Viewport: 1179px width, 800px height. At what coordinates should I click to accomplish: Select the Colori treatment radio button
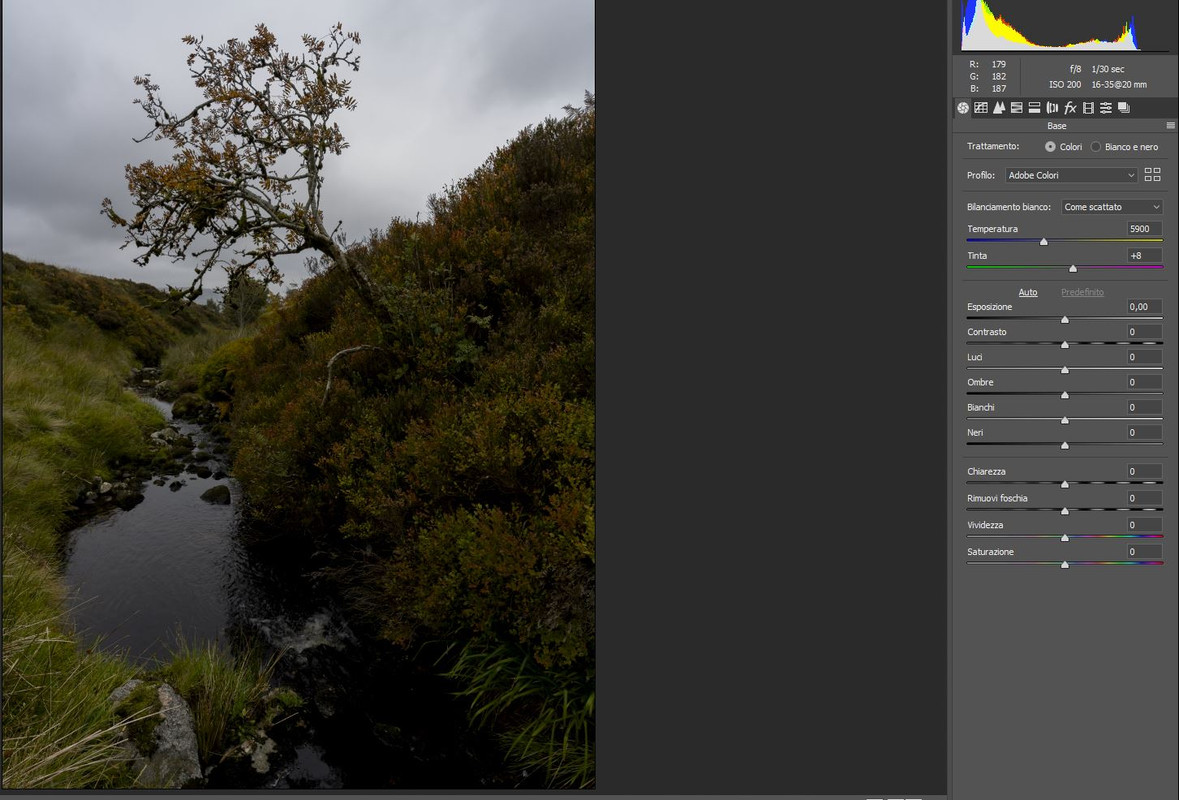[x=1050, y=147]
